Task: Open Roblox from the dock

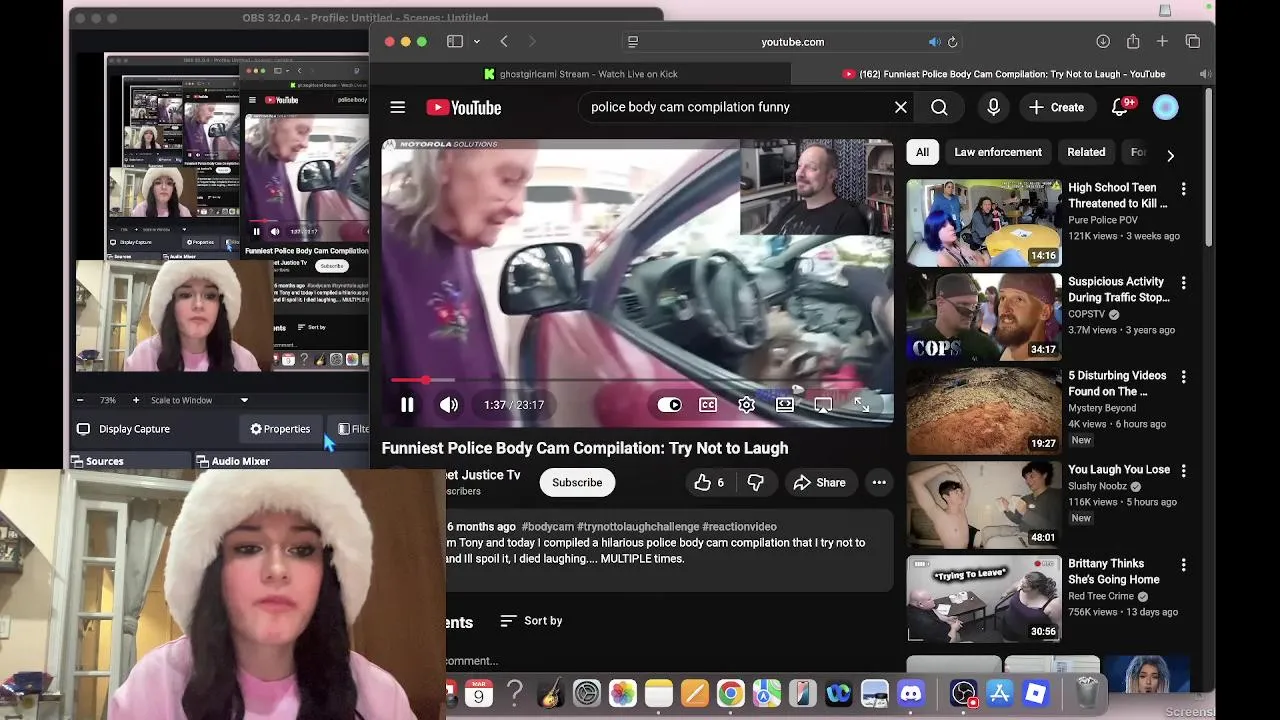Action: pos(1035,693)
